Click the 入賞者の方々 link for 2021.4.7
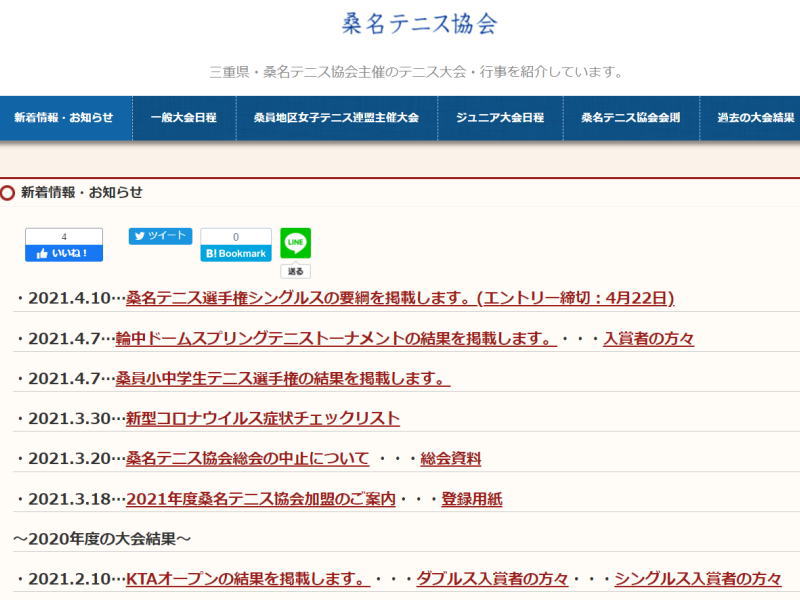Viewport: 800px width, 600px height. point(648,338)
